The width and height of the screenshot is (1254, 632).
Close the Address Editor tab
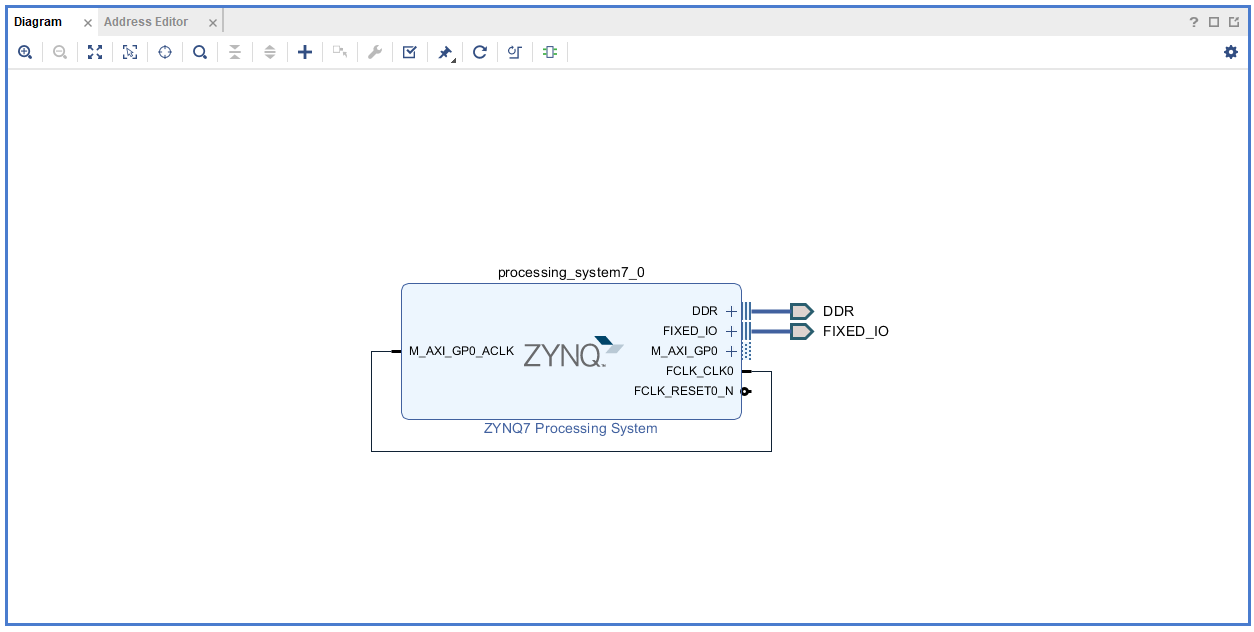pos(212,22)
